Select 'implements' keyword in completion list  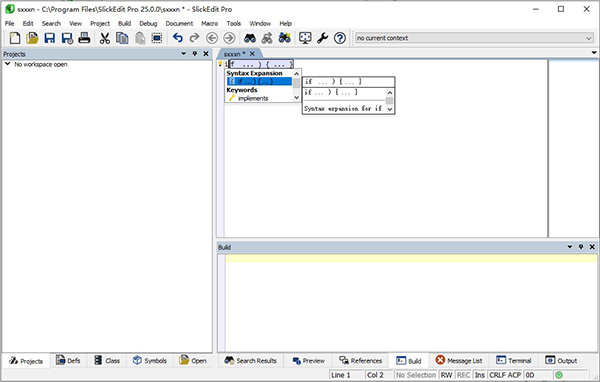[x=253, y=98]
